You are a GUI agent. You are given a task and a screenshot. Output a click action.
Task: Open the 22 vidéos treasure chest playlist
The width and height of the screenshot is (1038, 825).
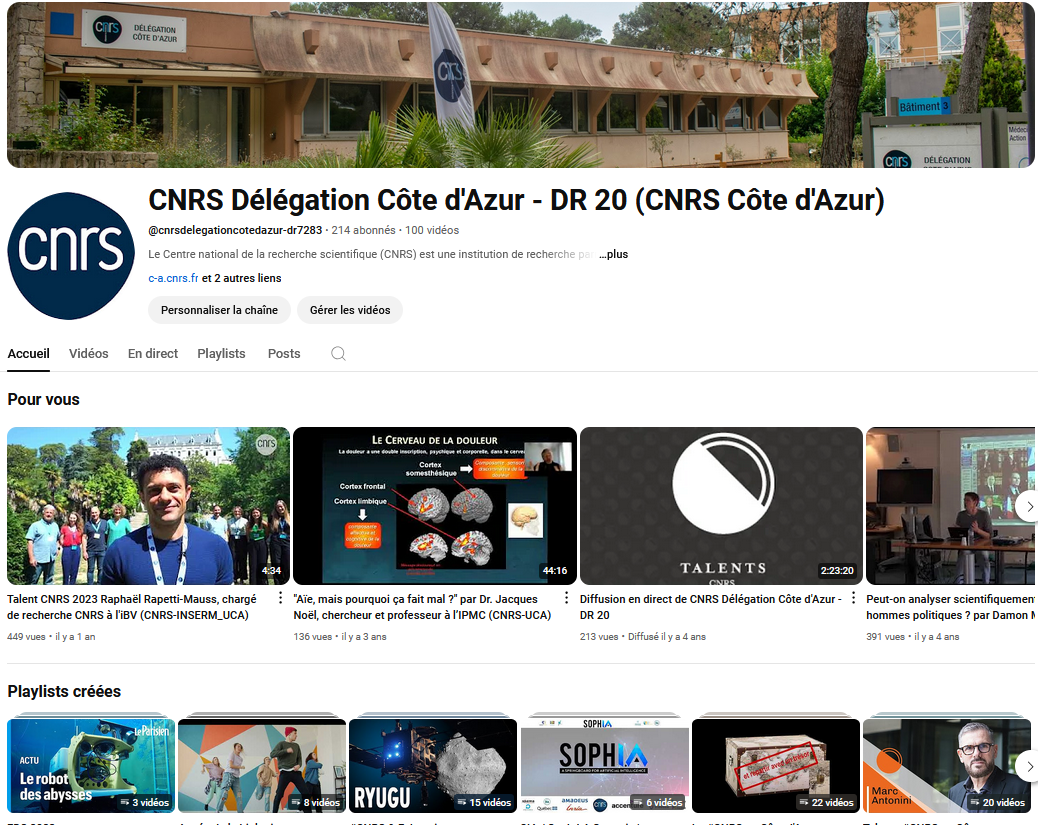pyautogui.click(x=776, y=766)
